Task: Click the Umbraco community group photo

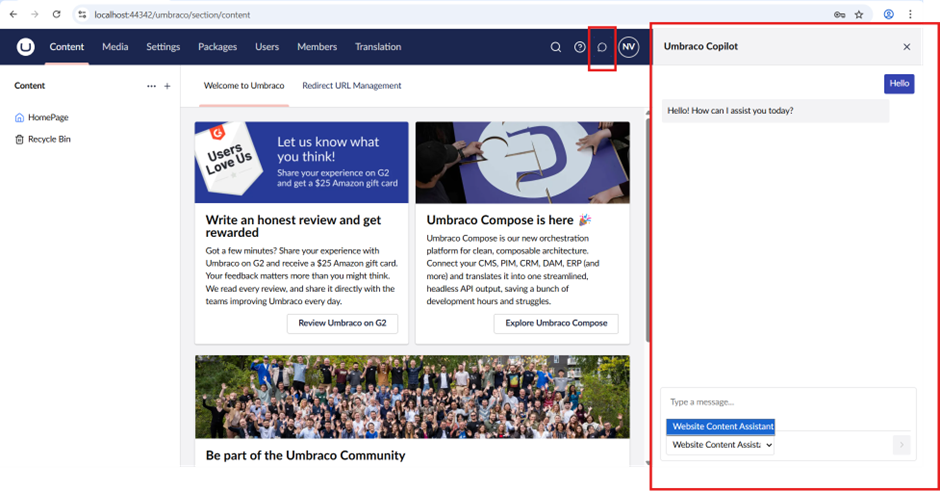Action: coord(412,397)
